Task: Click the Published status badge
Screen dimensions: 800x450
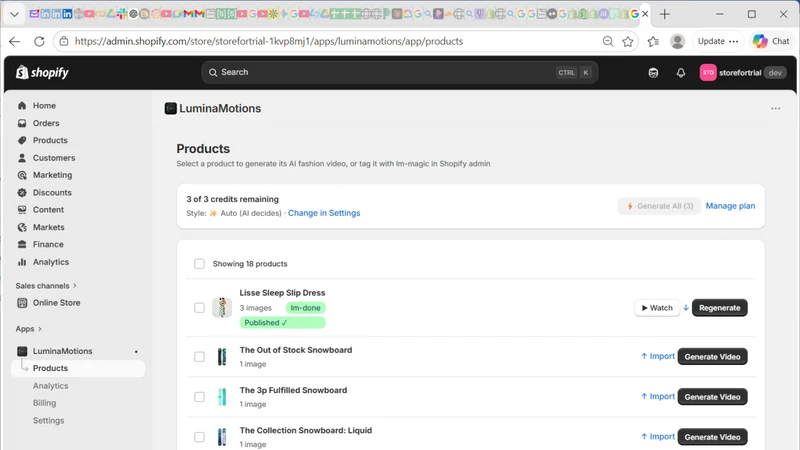Action: (282, 323)
